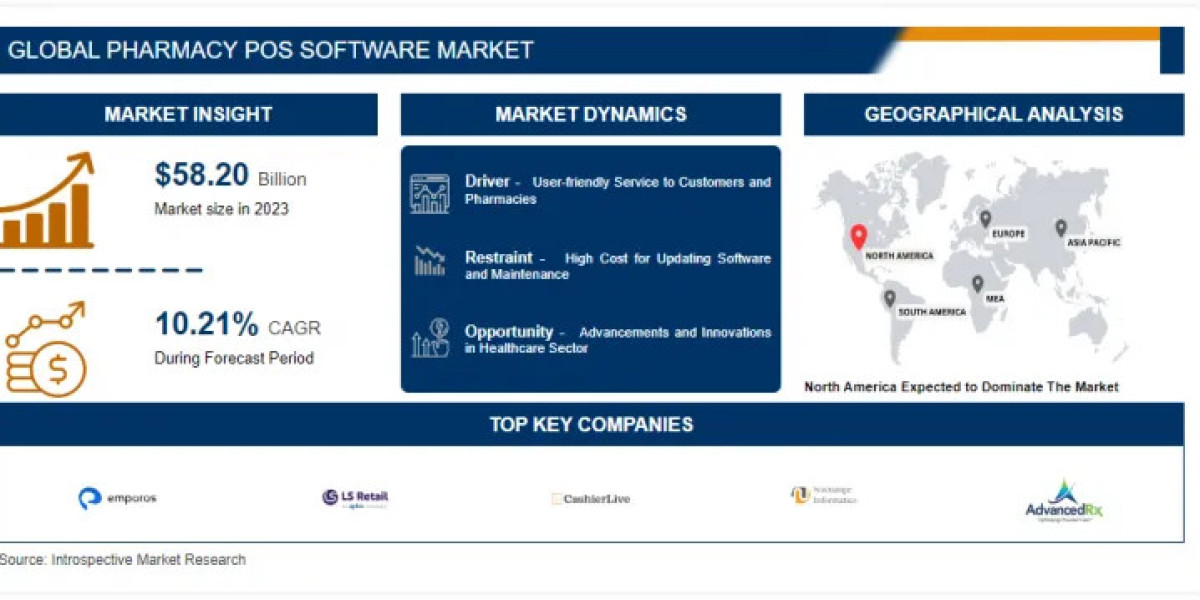Open the Driver chart icon in Market Dynamics
This screenshot has width=1200, height=600.
pos(430,190)
